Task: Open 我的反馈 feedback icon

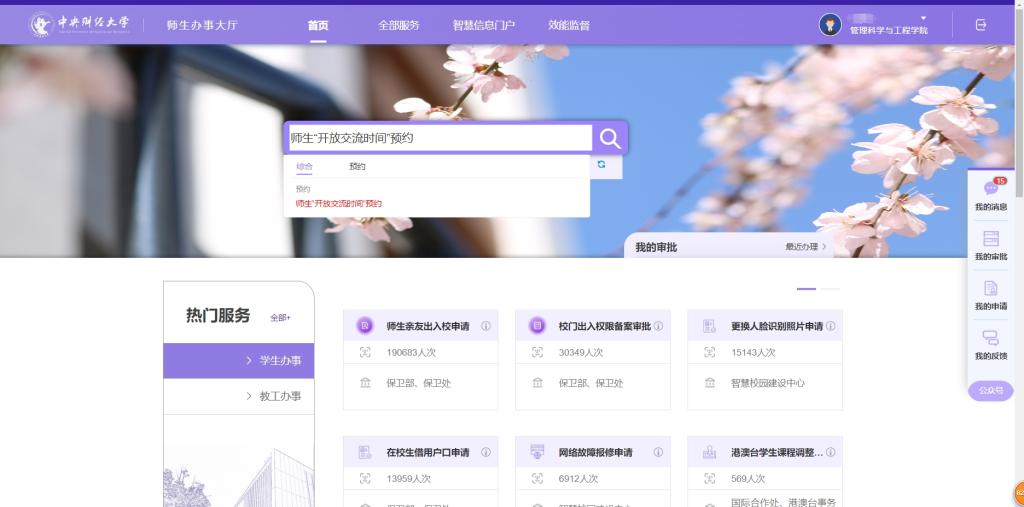Action: [990, 340]
